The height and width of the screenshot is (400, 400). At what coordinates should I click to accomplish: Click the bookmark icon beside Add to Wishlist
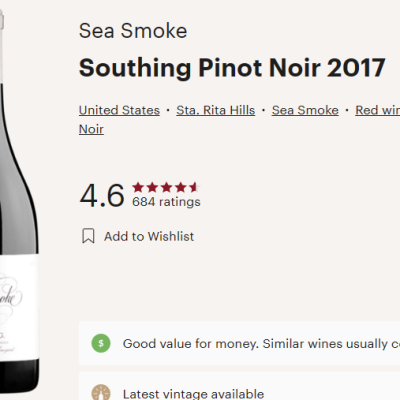tap(88, 236)
